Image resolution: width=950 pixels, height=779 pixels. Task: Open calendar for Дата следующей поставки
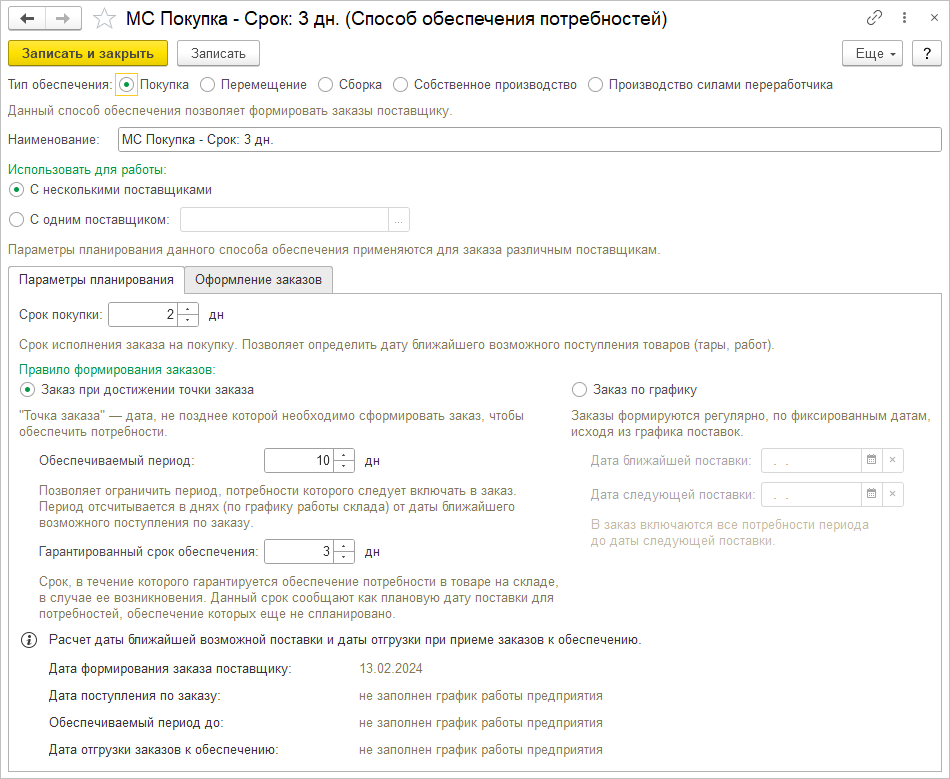tap(871, 494)
